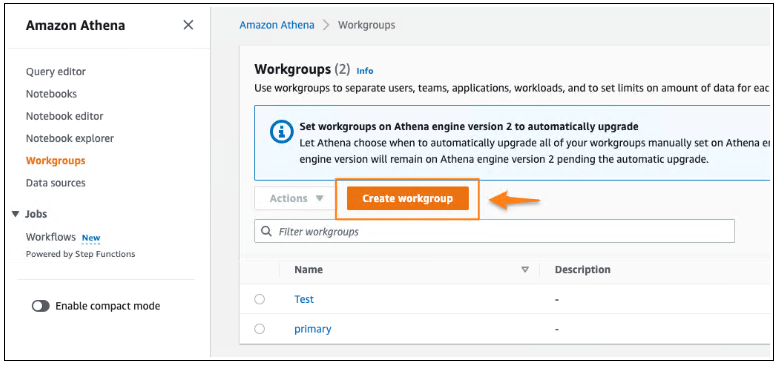
Task: Open Workflows under Jobs
Action: click(x=51, y=237)
